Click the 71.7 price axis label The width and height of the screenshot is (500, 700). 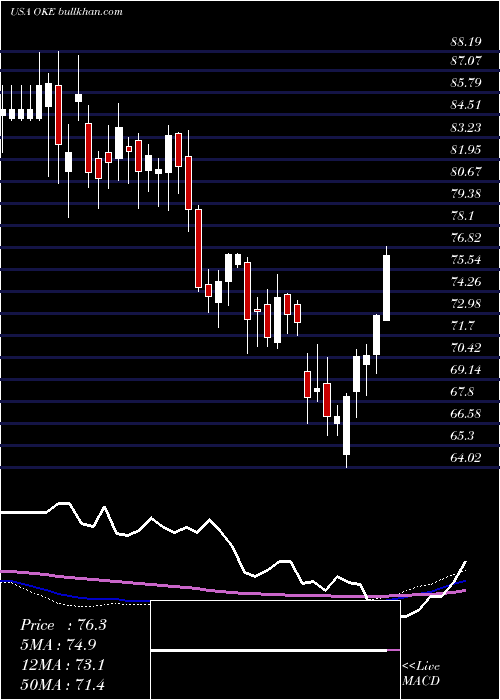[462, 325]
